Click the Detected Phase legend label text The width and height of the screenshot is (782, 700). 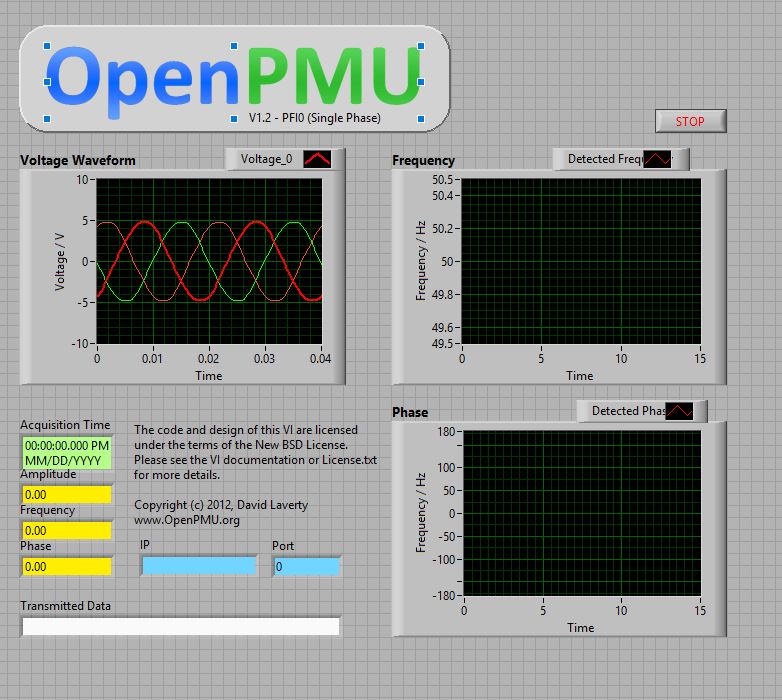[x=628, y=411]
